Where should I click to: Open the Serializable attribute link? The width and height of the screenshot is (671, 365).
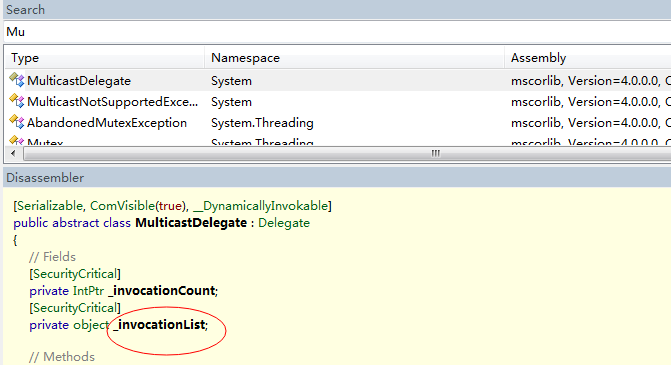coord(50,206)
